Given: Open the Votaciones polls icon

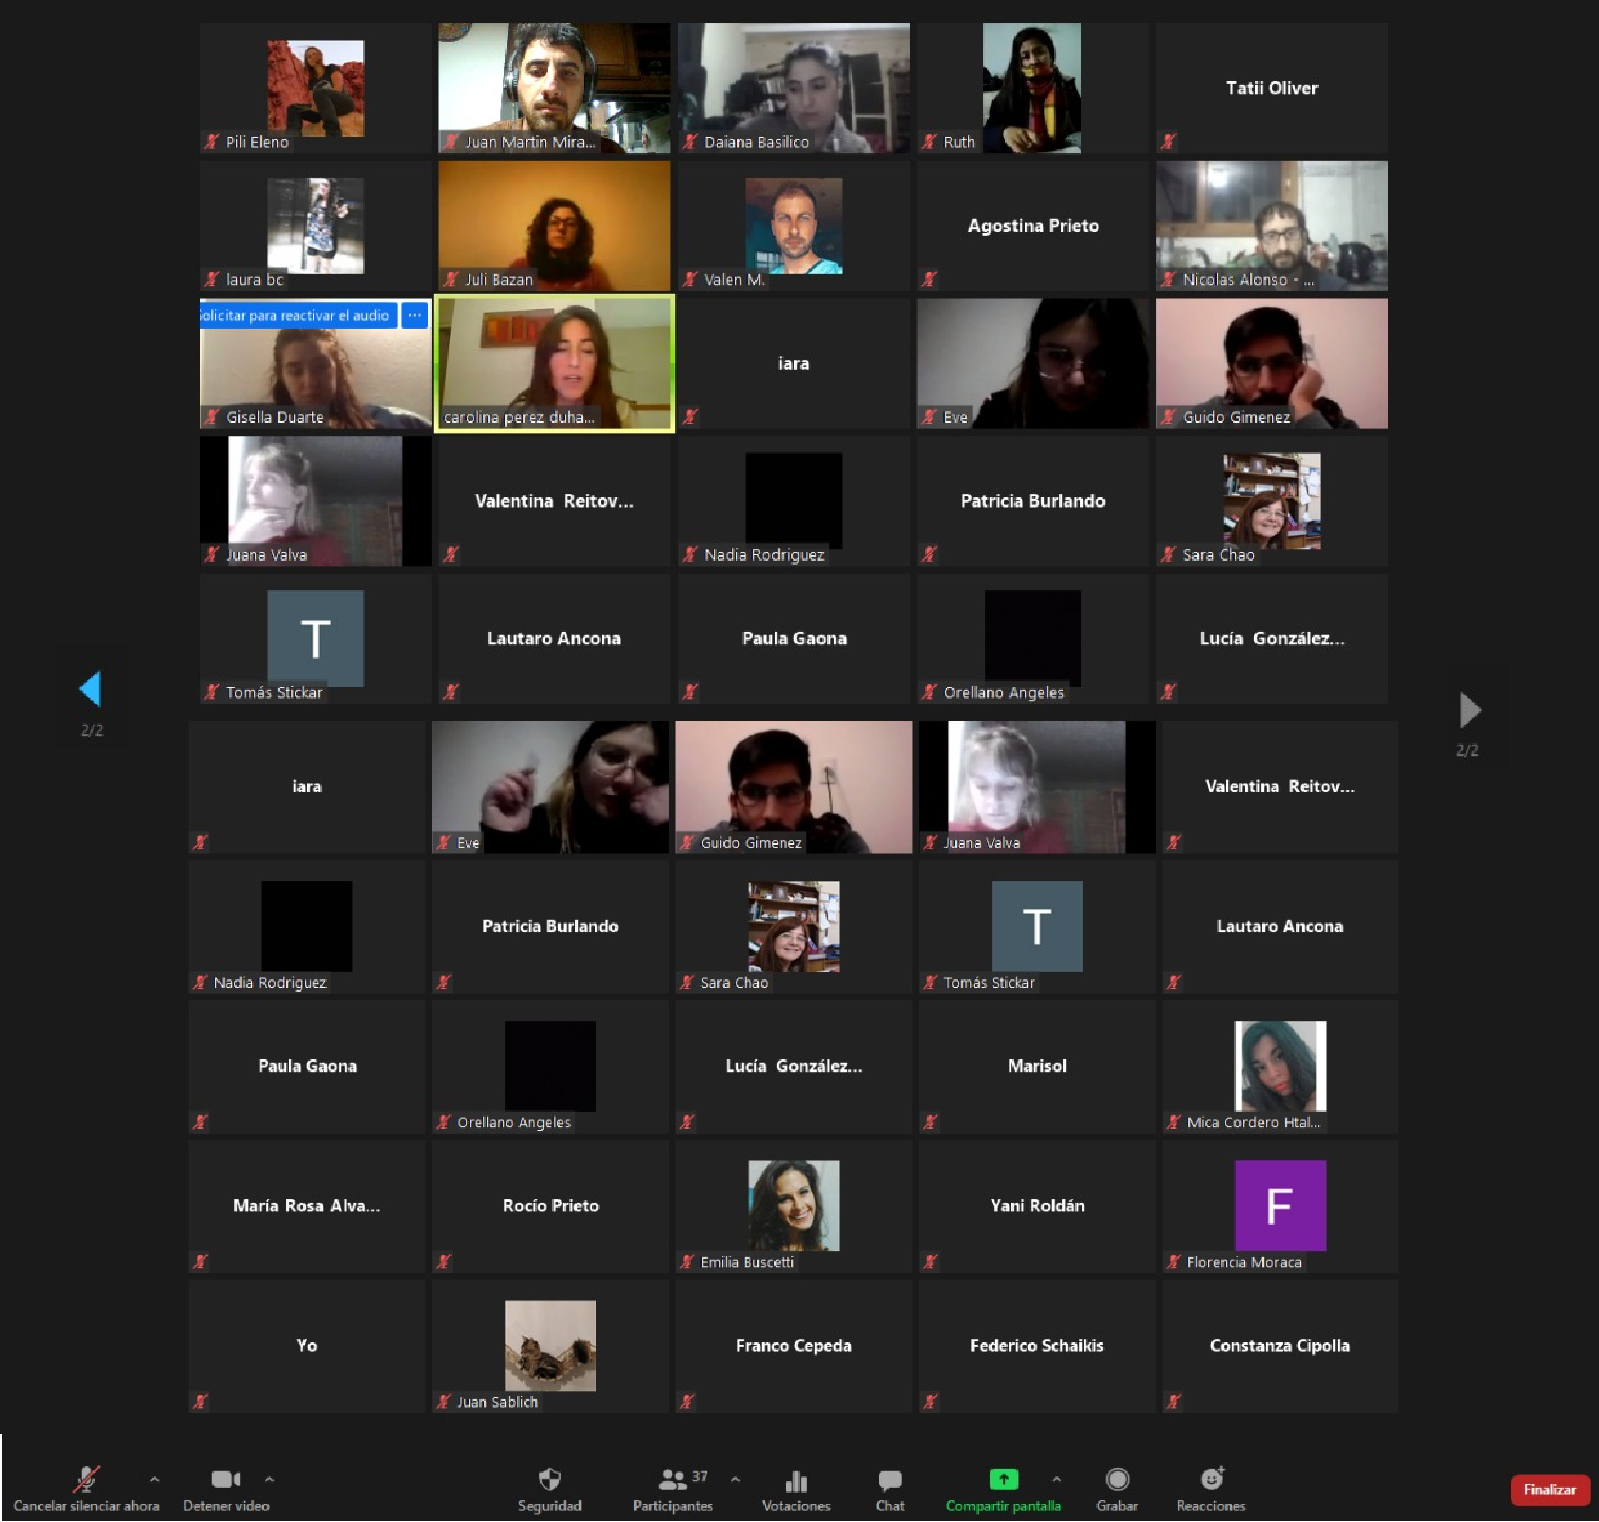Looking at the screenshot, I should click(796, 1480).
